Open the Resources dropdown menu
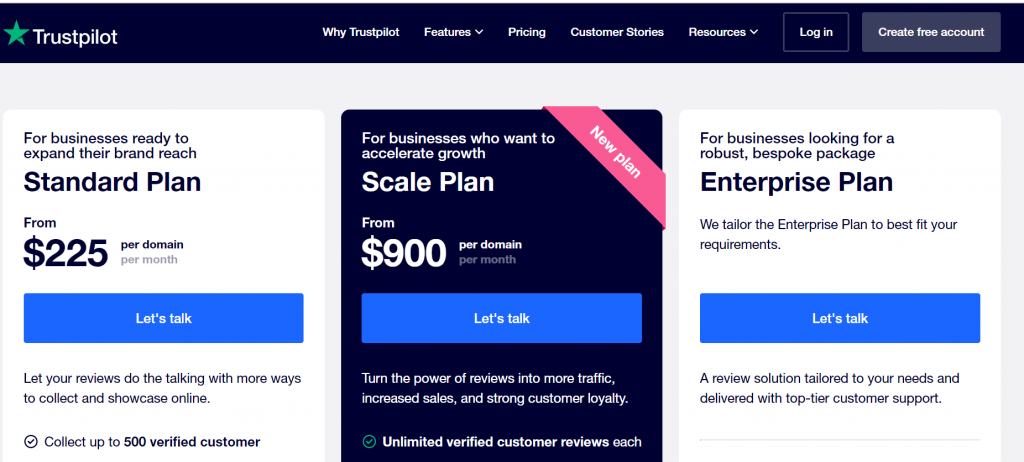 click(723, 32)
